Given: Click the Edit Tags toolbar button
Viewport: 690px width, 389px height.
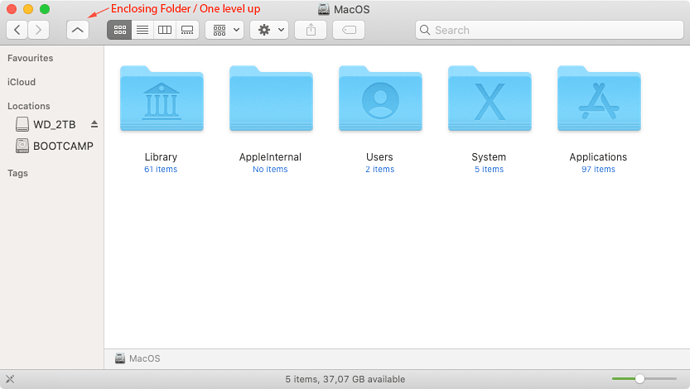Looking at the screenshot, I should click(x=349, y=30).
